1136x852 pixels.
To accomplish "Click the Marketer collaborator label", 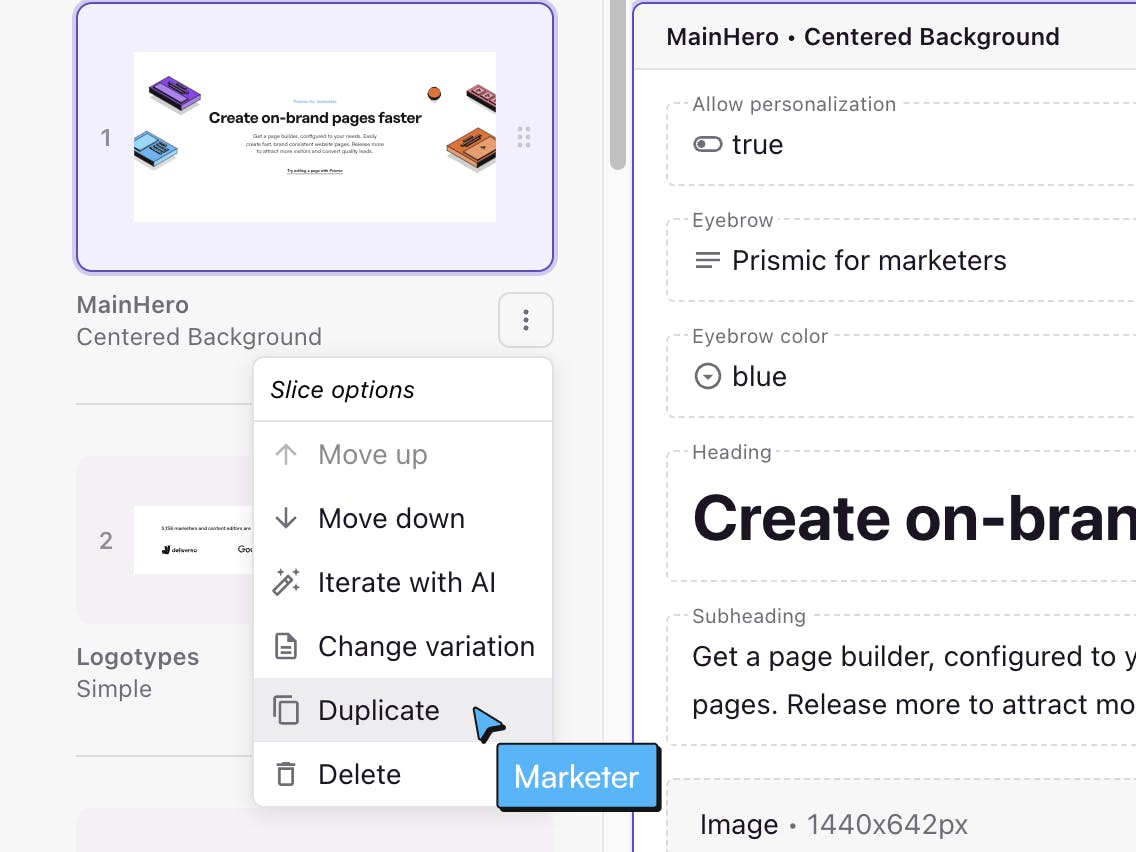I will click(577, 777).
